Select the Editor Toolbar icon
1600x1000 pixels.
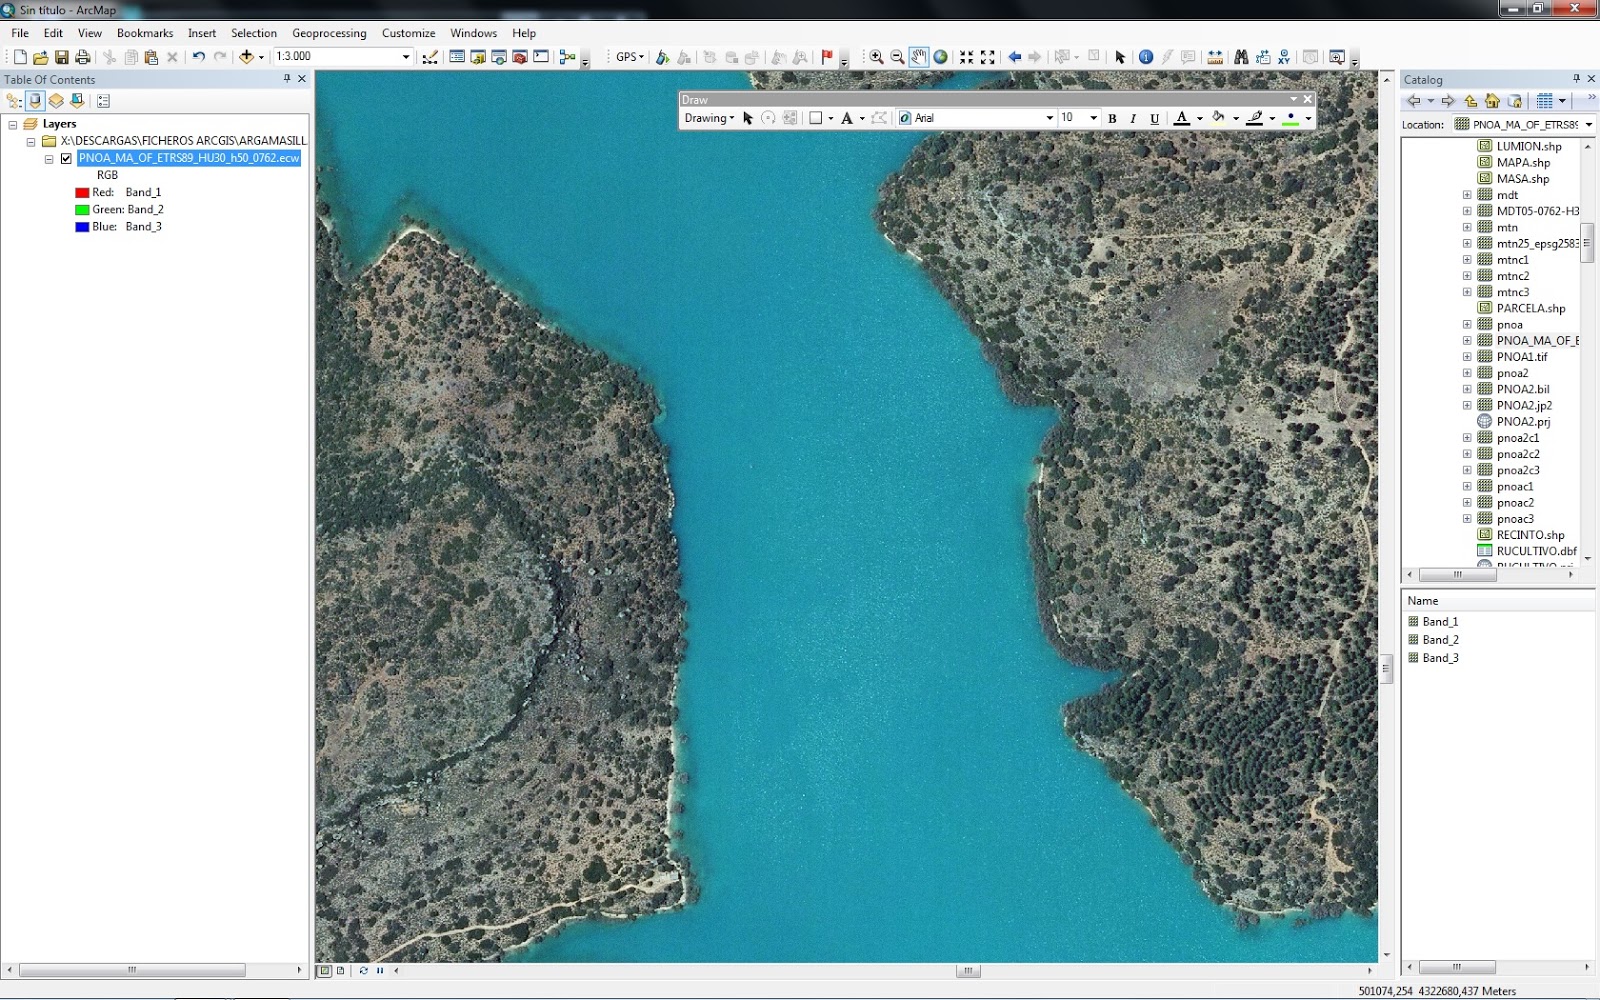tap(431, 56)
